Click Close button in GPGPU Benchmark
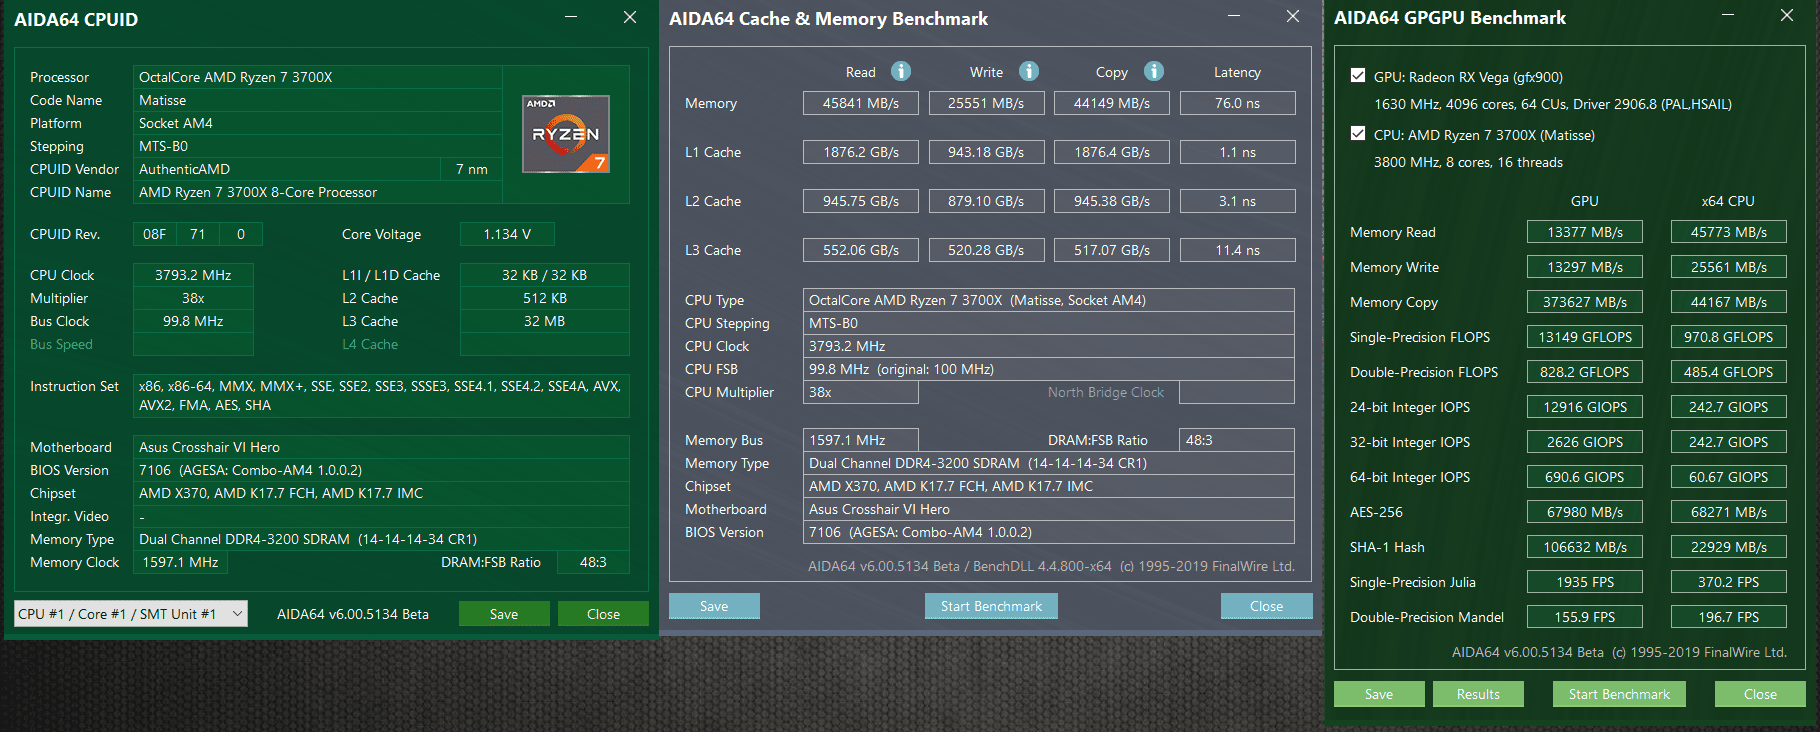 tap(1760, 694)
